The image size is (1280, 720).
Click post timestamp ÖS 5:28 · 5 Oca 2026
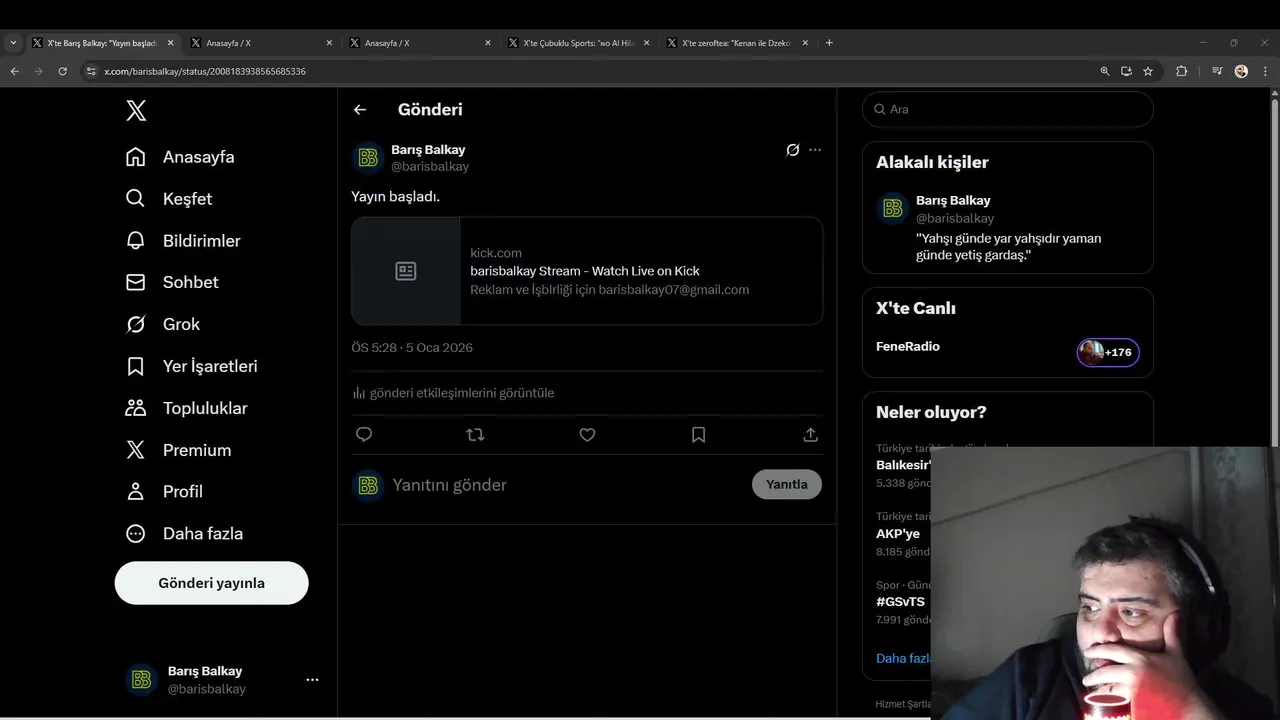[412, 348]
